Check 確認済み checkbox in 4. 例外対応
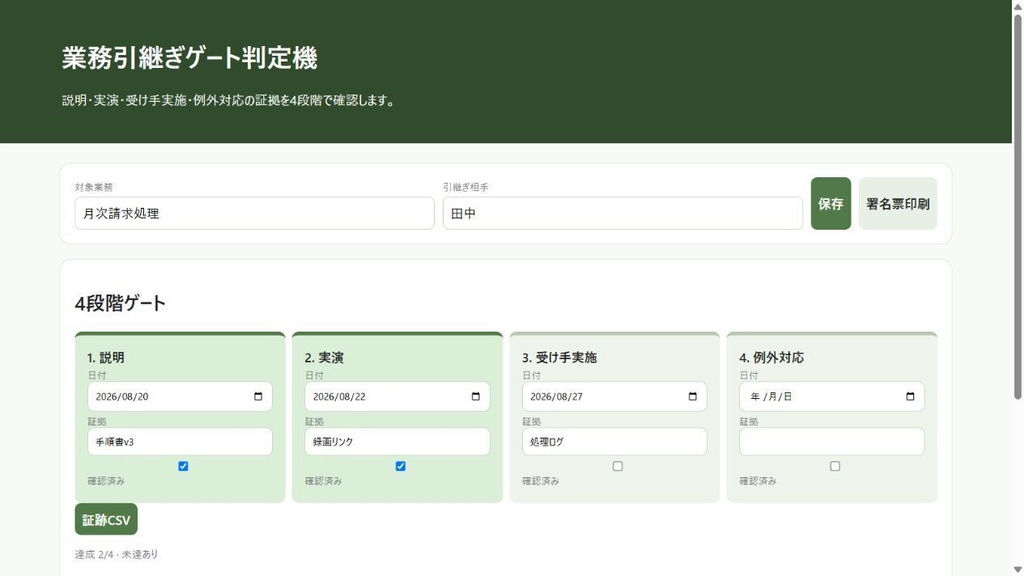Screen dimensions: 1024x576 pyautogui.click(x=835, y=466)
